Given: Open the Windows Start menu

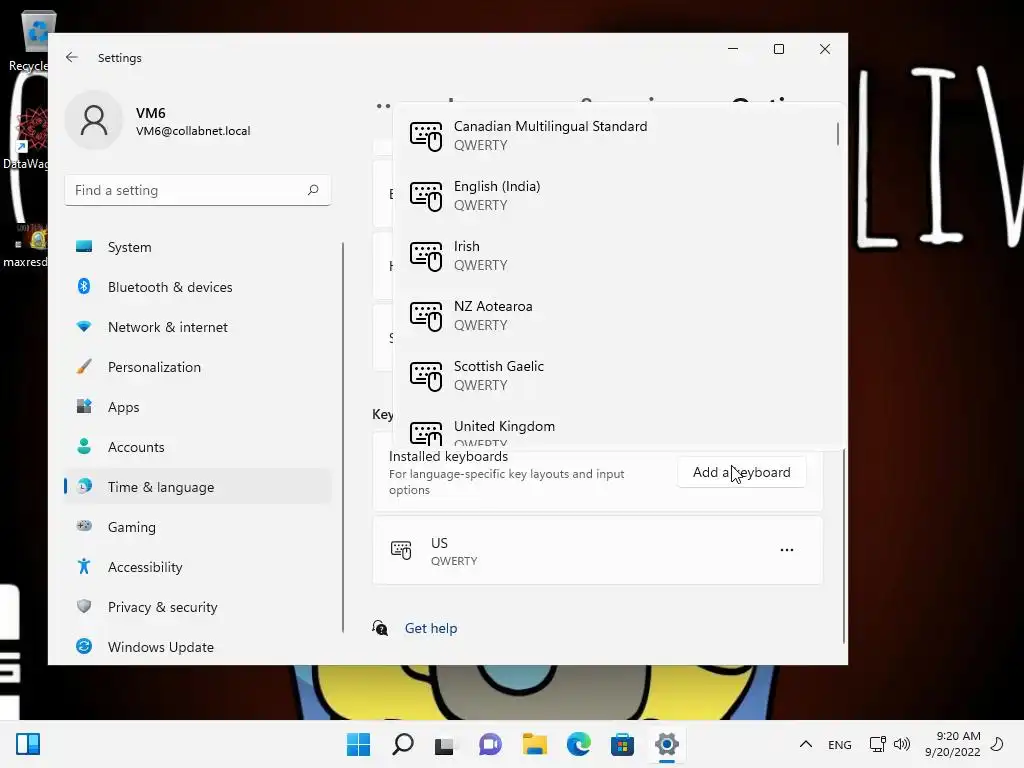Looking at the screenshot, I should click(x=358, y=744).
